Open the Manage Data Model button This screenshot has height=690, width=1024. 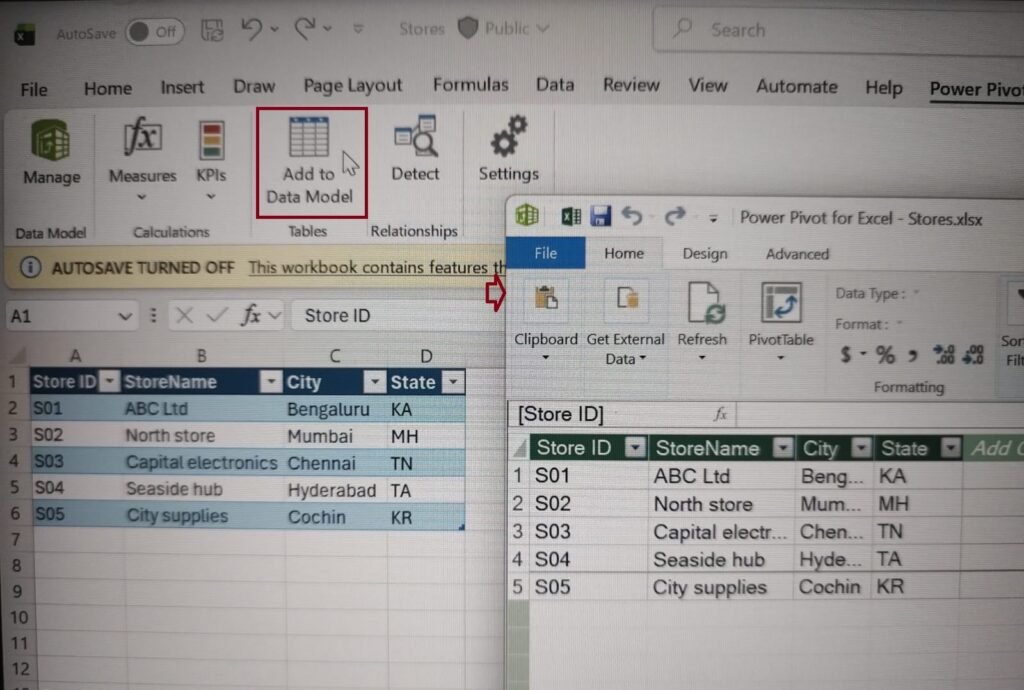pos(51,152)
